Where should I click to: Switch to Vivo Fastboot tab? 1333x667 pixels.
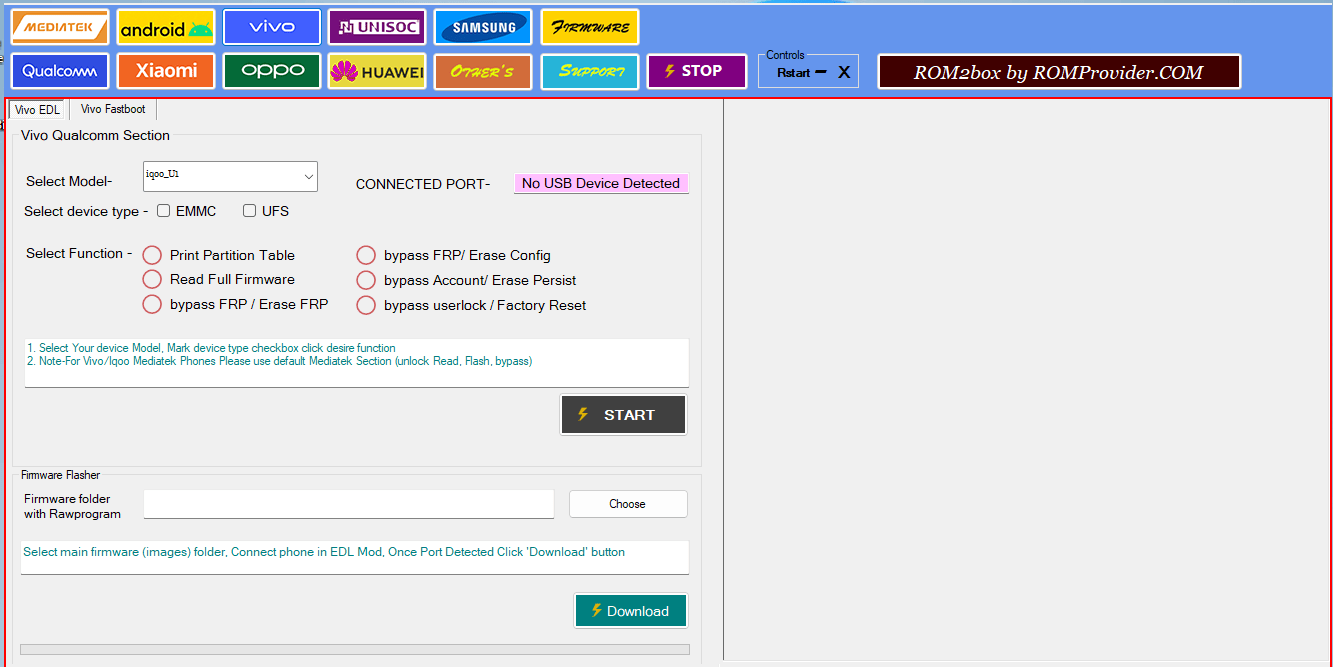pyautogui.click(x=113, y=109)
